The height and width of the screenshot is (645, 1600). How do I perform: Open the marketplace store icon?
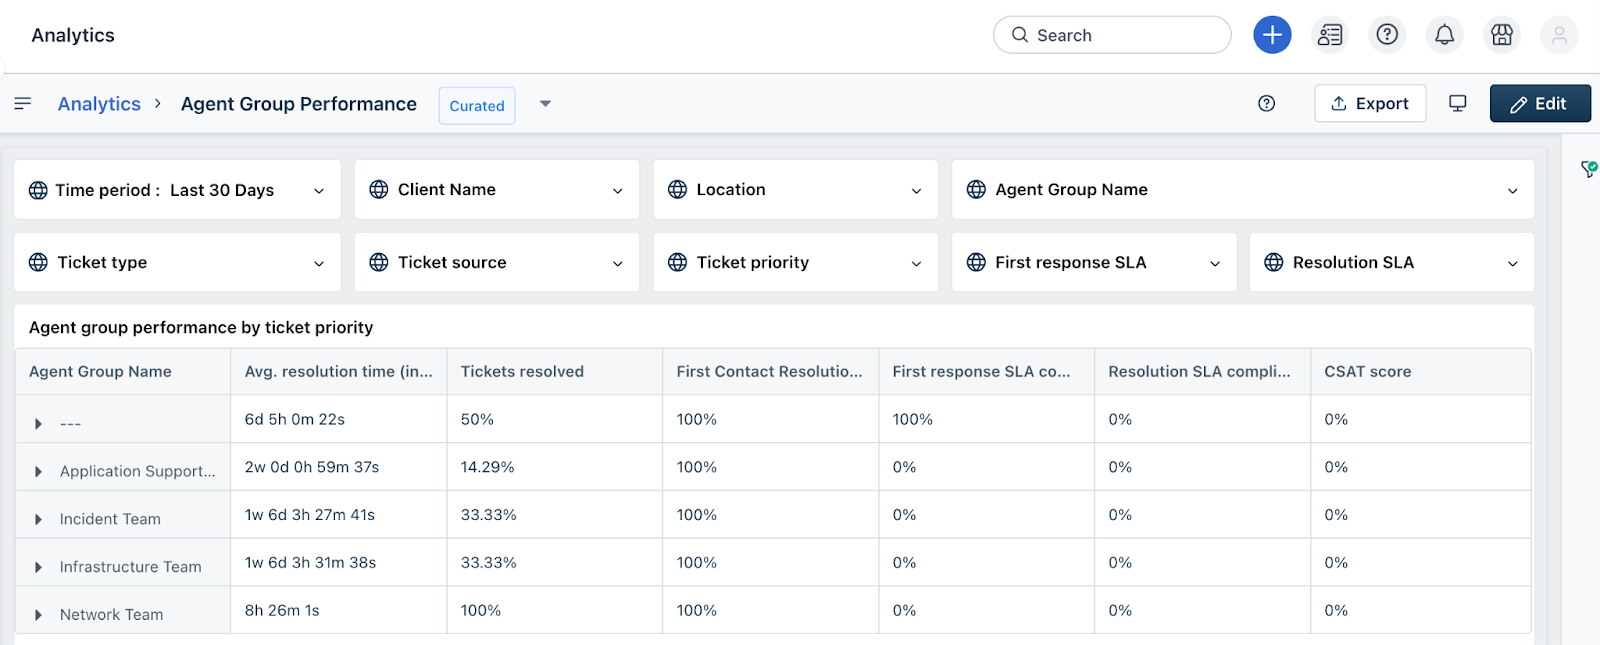point(1501,35)
